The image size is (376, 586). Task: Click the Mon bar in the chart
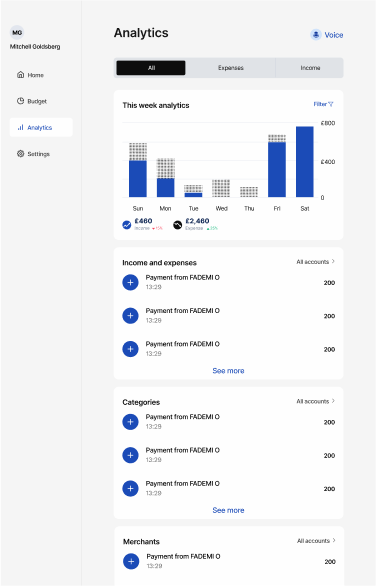(166, 178)
